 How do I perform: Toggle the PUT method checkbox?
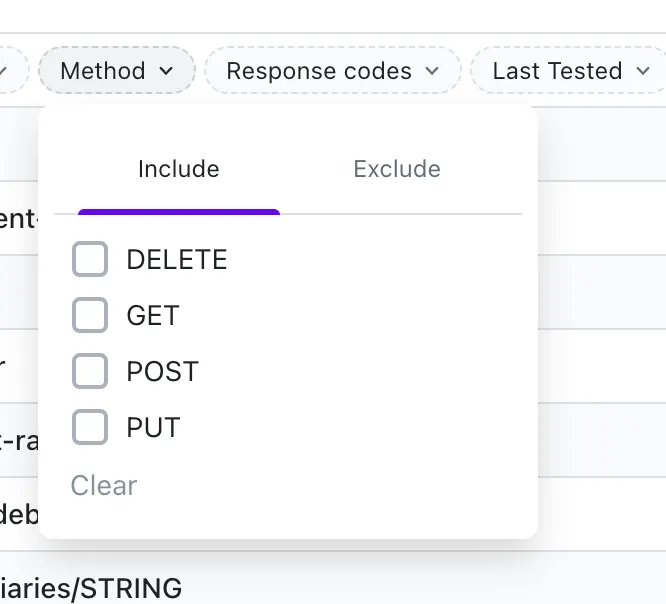click(x=90, y=428)
